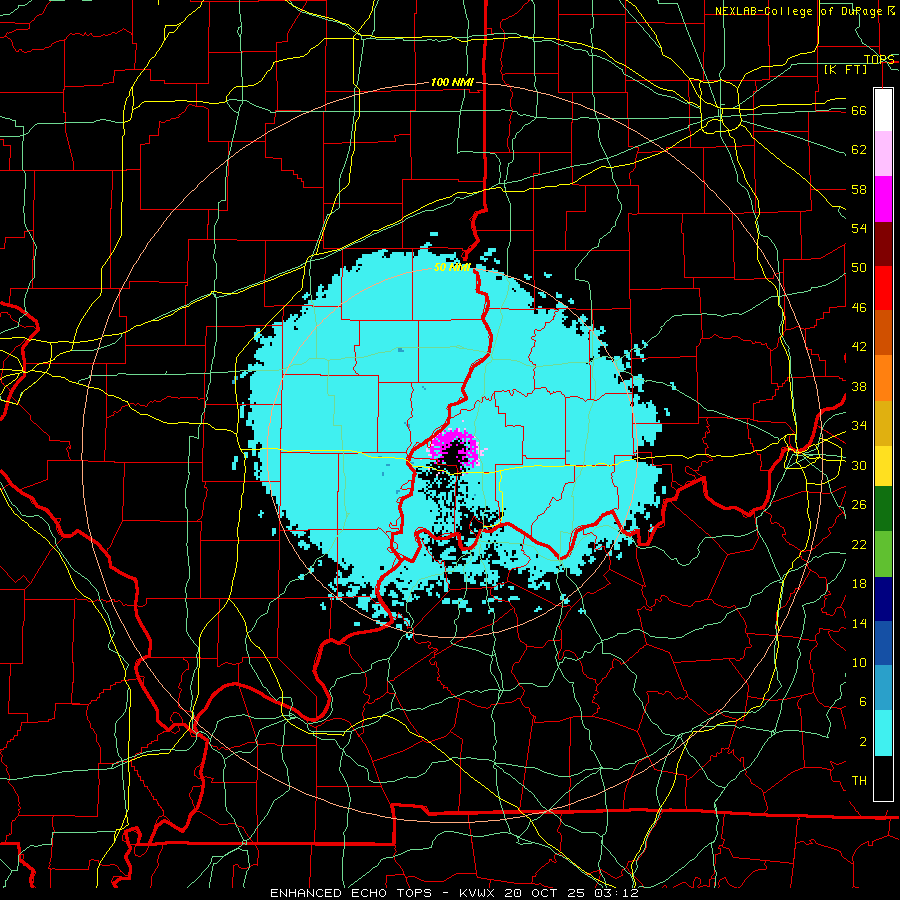Viewport: 900px width, 900px height.
Task: Click the "54" legend value
Action: point(859,228)
